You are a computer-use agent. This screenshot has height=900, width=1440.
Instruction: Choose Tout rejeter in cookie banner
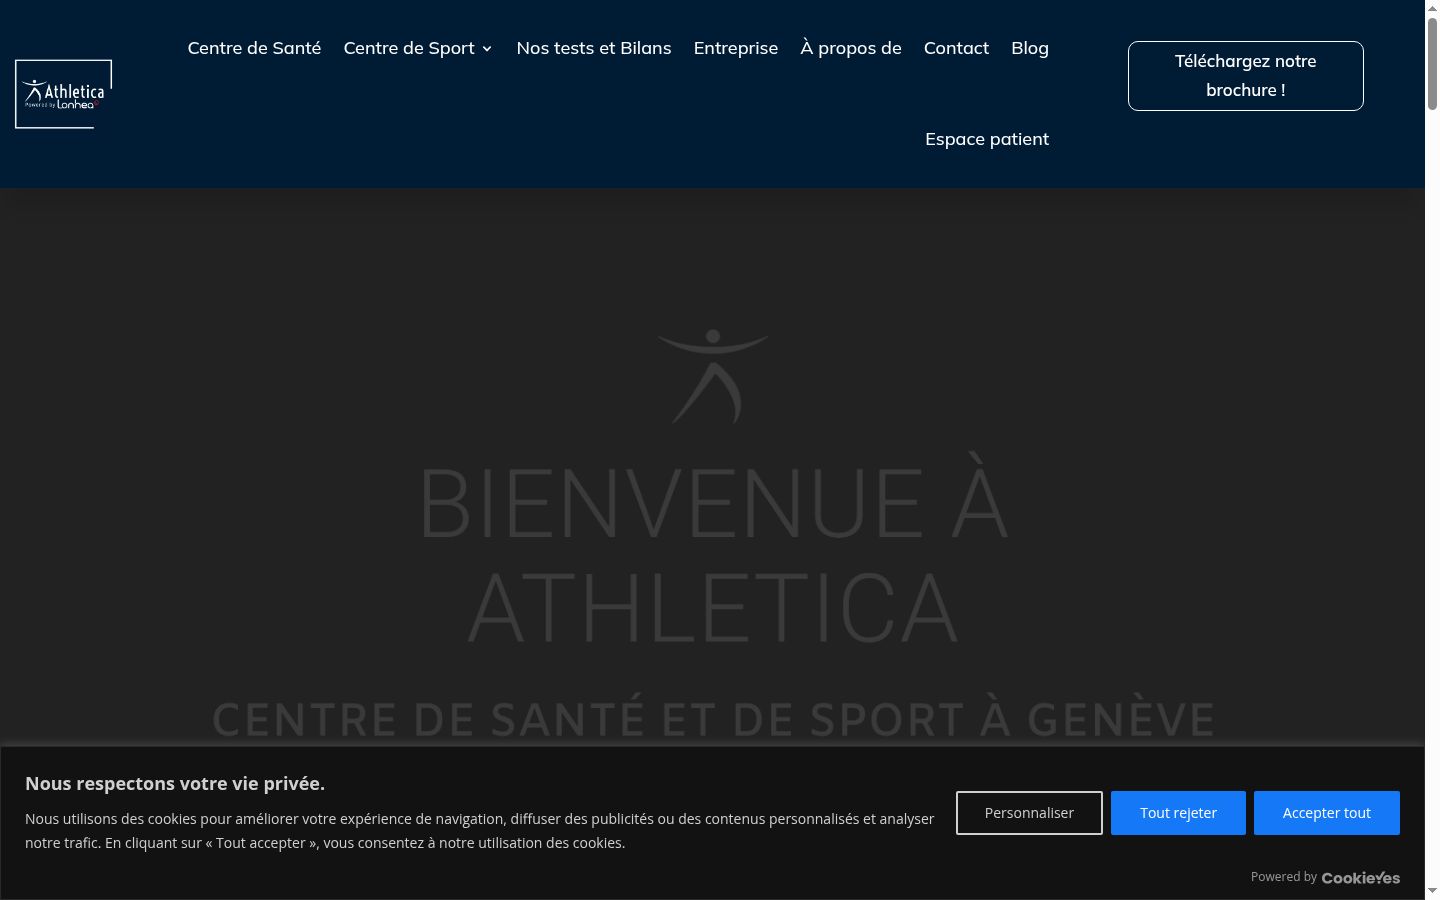click(x=1178, y=813)
